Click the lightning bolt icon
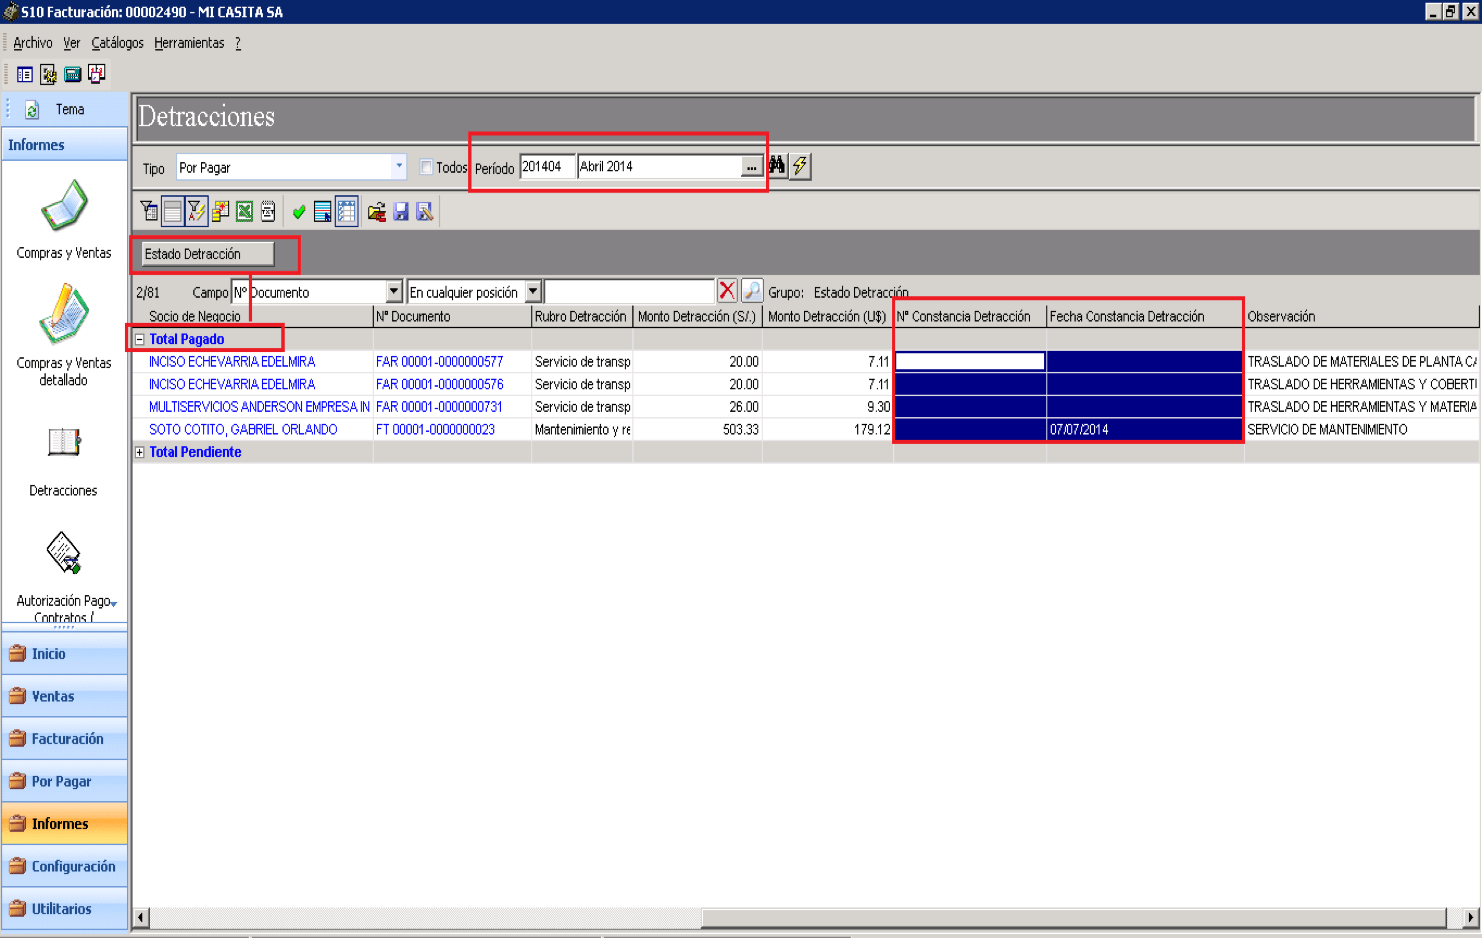Image resolution: width=1482 pixels, height=938 pixels. point(800,166)
